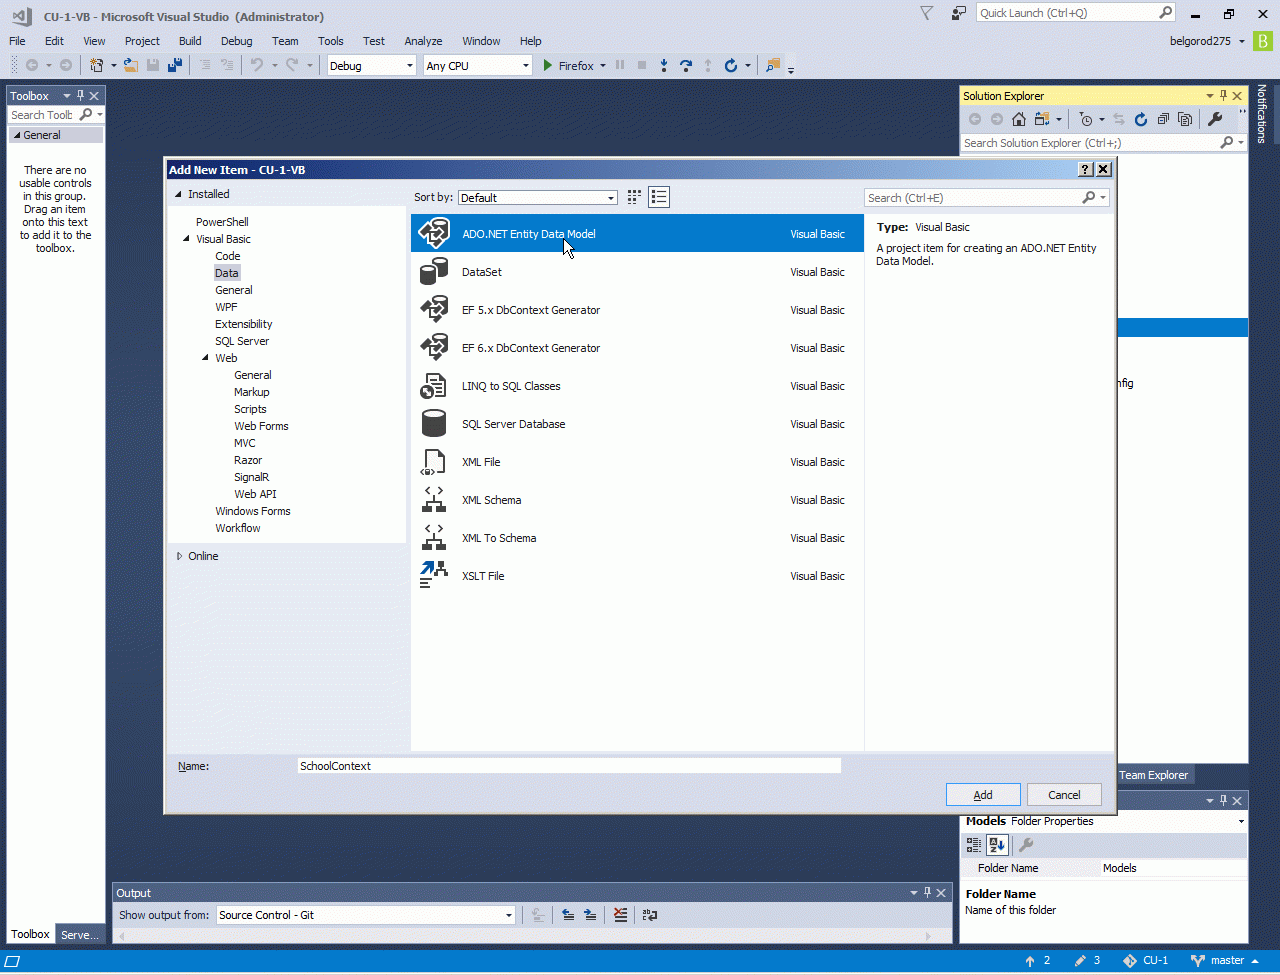Select the Windows Forms category in tree

(x=253, y=511)
